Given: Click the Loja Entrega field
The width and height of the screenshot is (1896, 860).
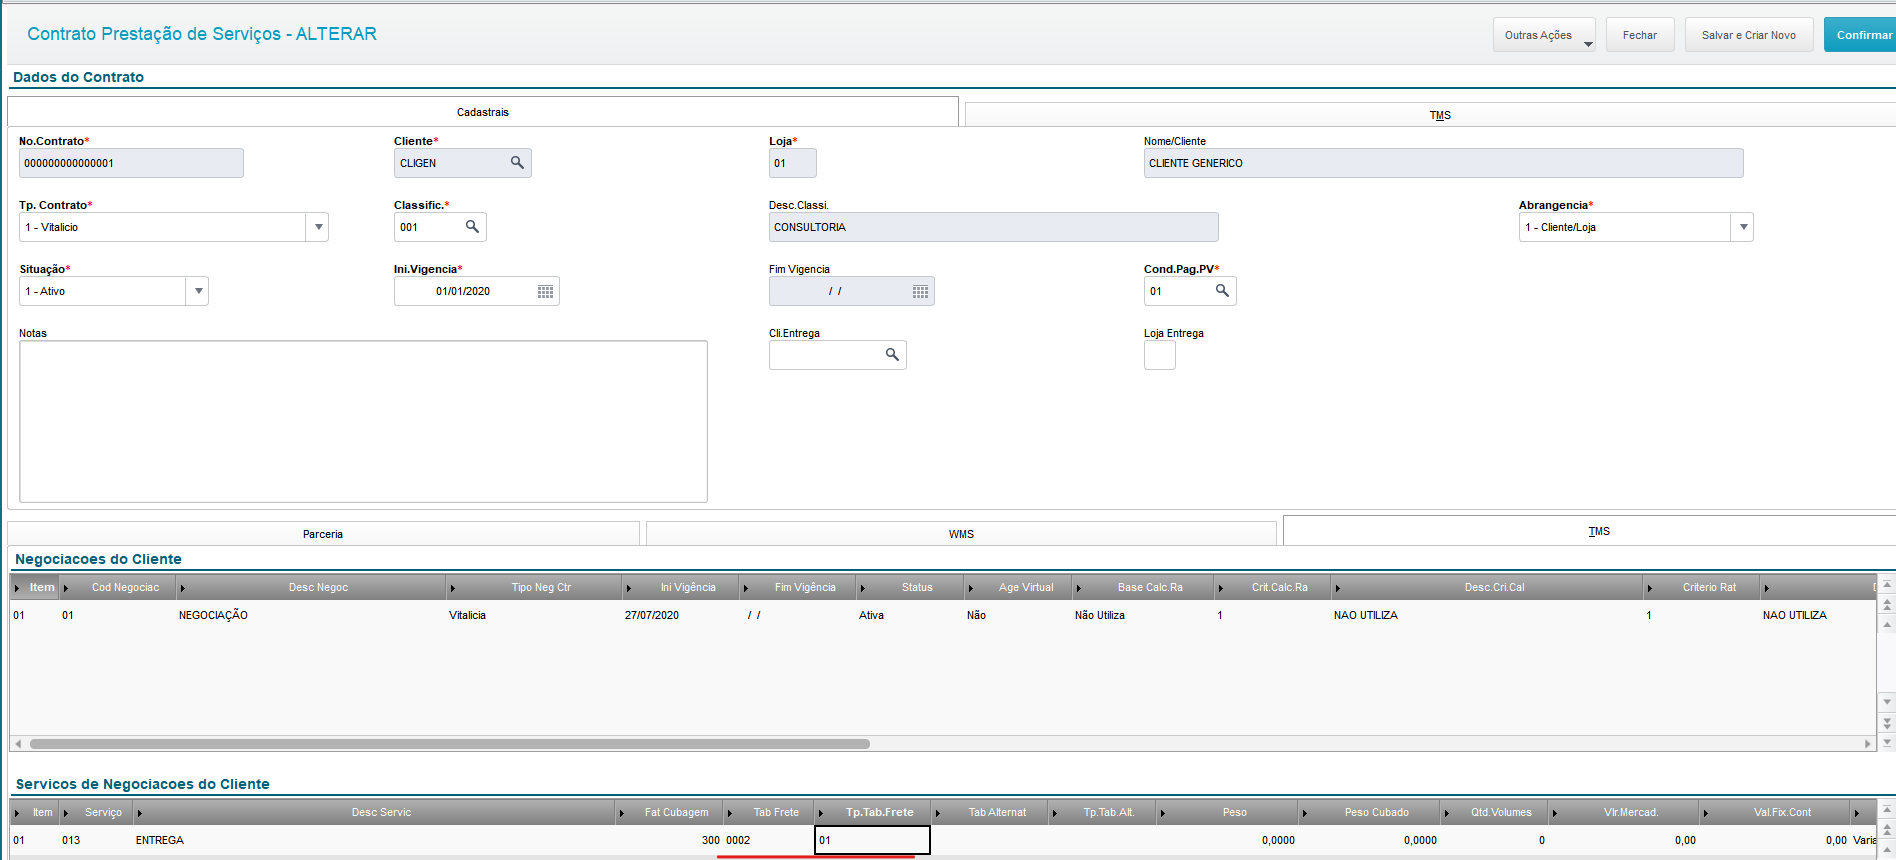Looking at the screenshot, I should (x=1160, y=355).
